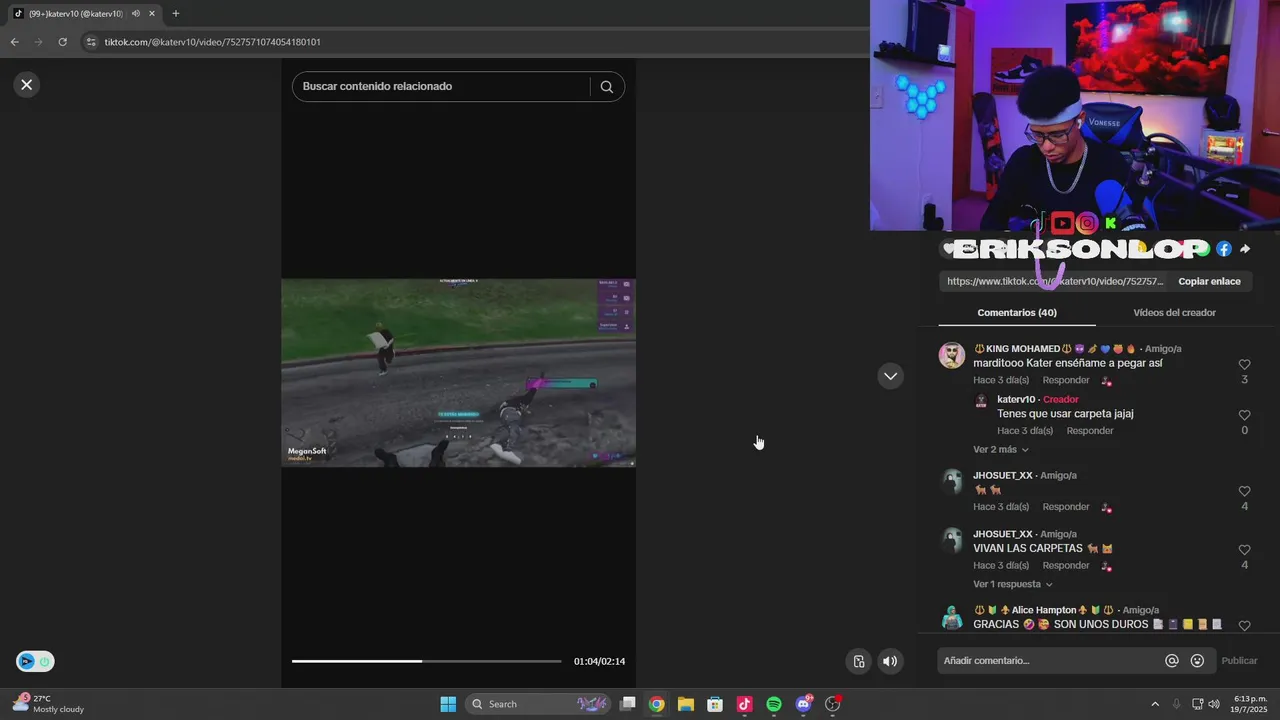Close the katerv10 browser tab
Viewport: 1280px width, 720px height.
[x=152, y=14]
